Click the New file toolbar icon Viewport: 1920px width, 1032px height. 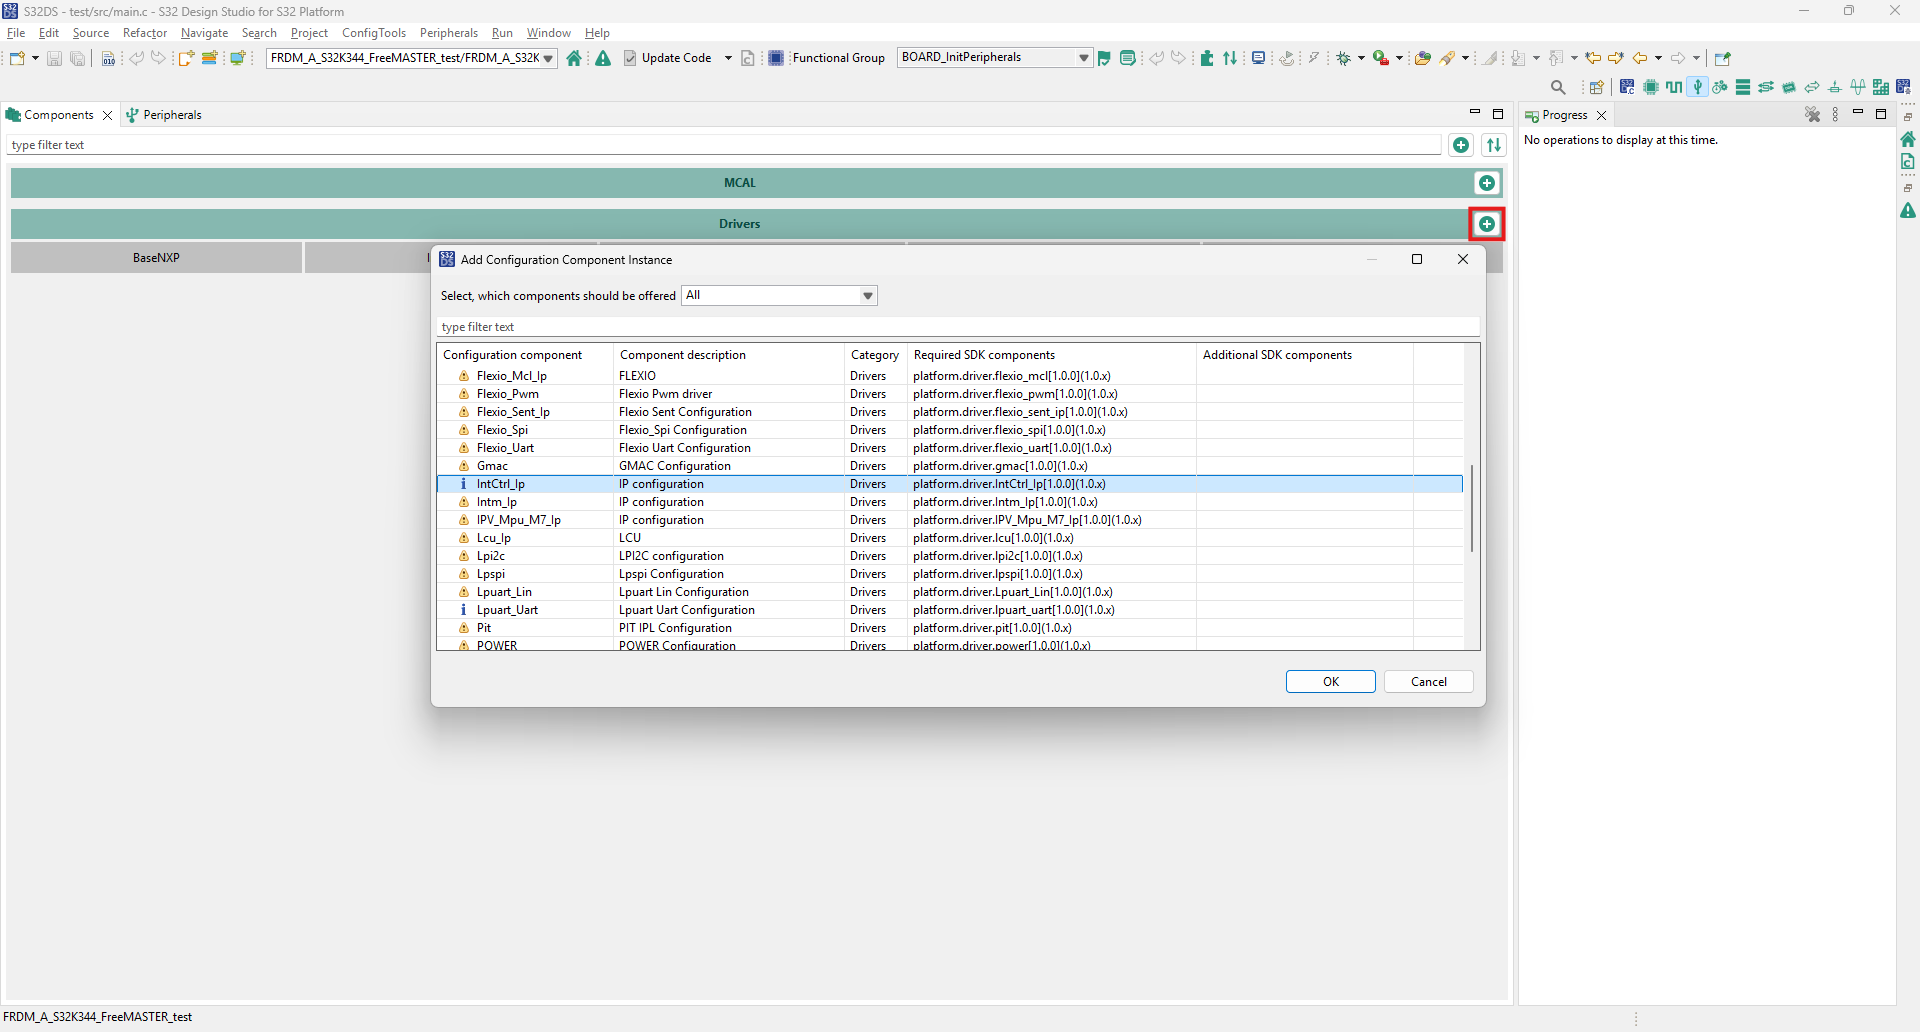click(17, 58)
